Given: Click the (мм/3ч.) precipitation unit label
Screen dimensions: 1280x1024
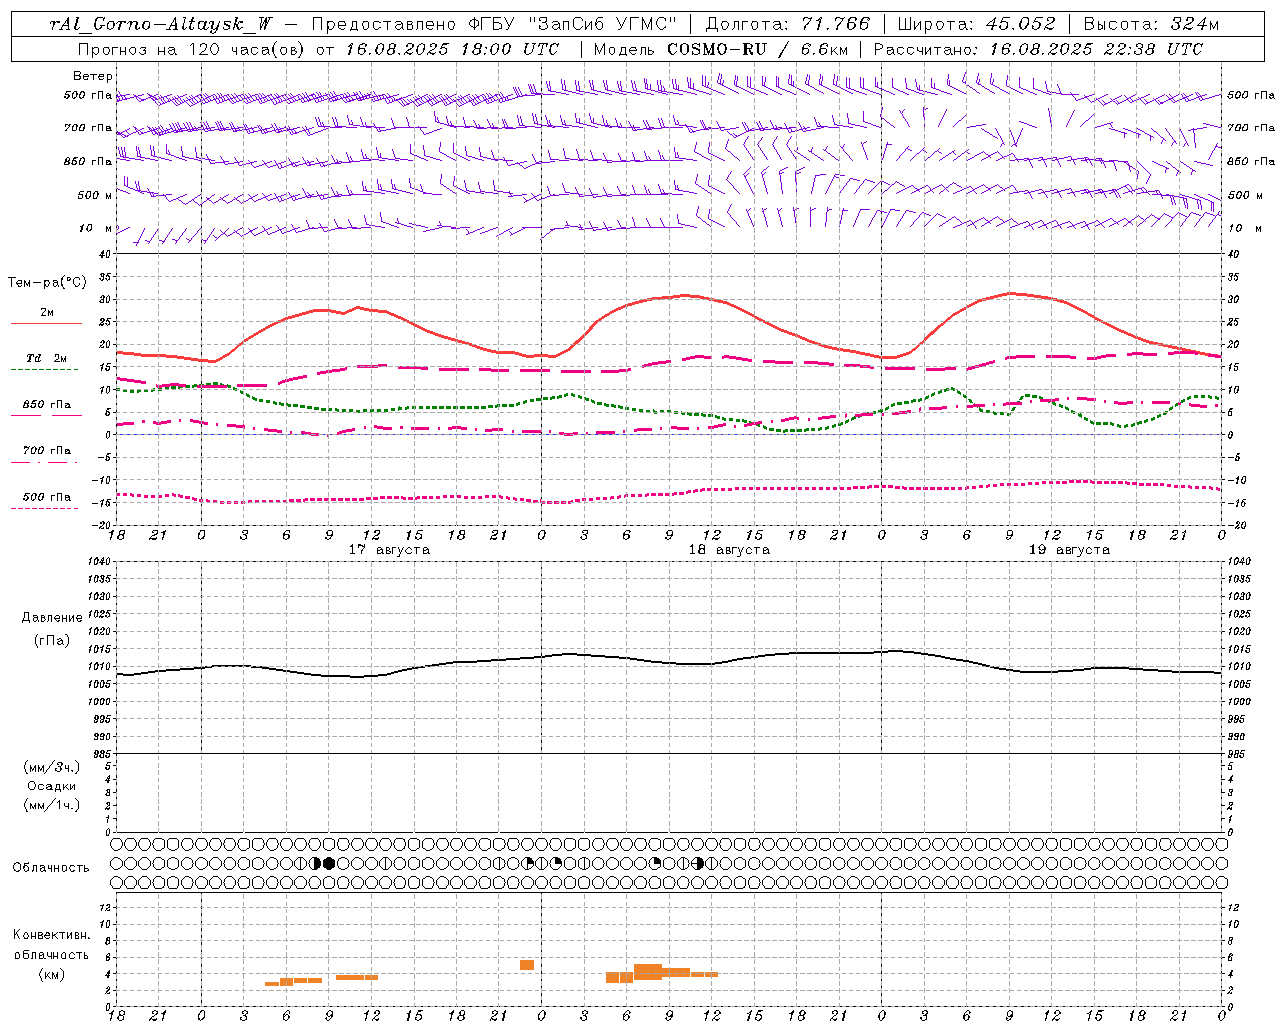Looking at the screenshot, I should click(x=52, y=767).
